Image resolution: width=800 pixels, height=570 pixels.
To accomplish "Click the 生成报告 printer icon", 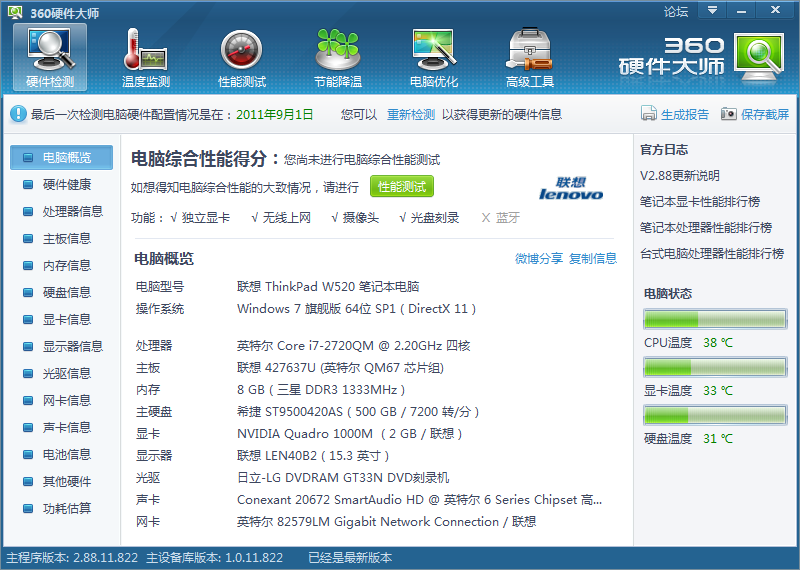I will coord(648,113).
